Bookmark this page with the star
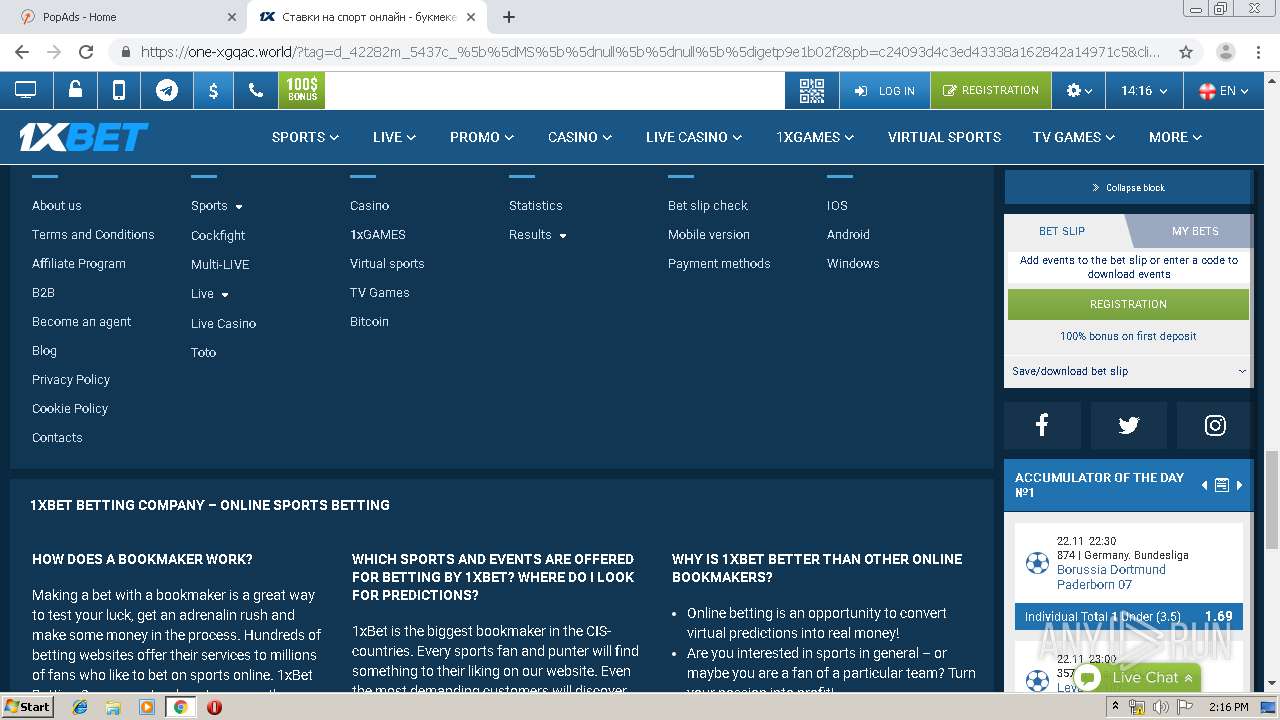Viewport: 1280px width, 720px height. tap(1186, 52)
